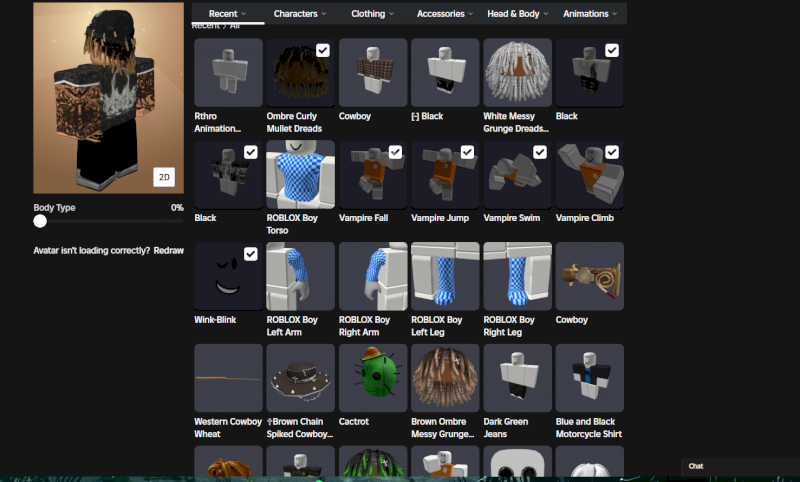Select the ROBLOX Boy Right Arm item
This screenshot has width=800, height=482.
373,276
